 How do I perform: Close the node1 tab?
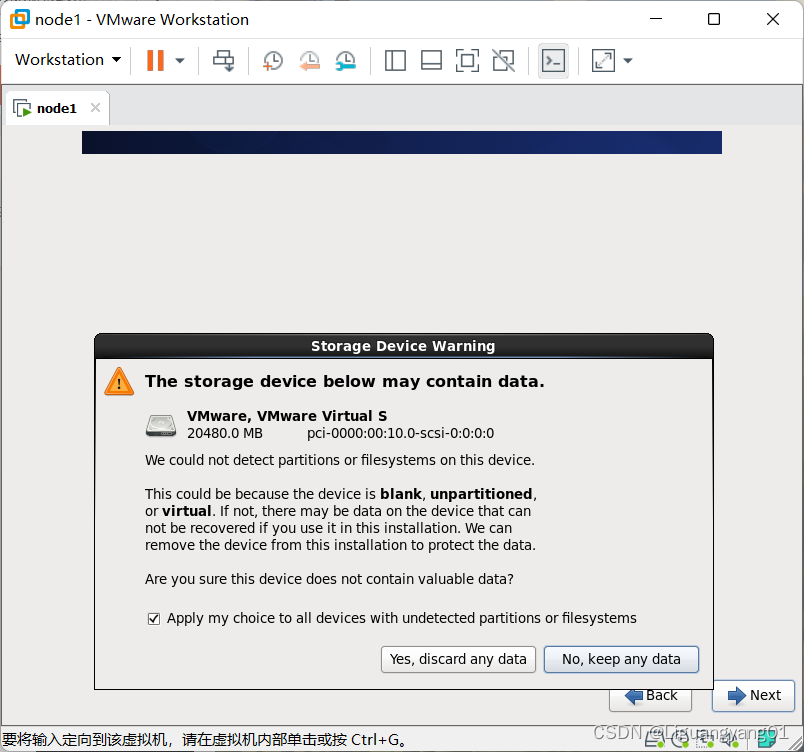(95, 108)
